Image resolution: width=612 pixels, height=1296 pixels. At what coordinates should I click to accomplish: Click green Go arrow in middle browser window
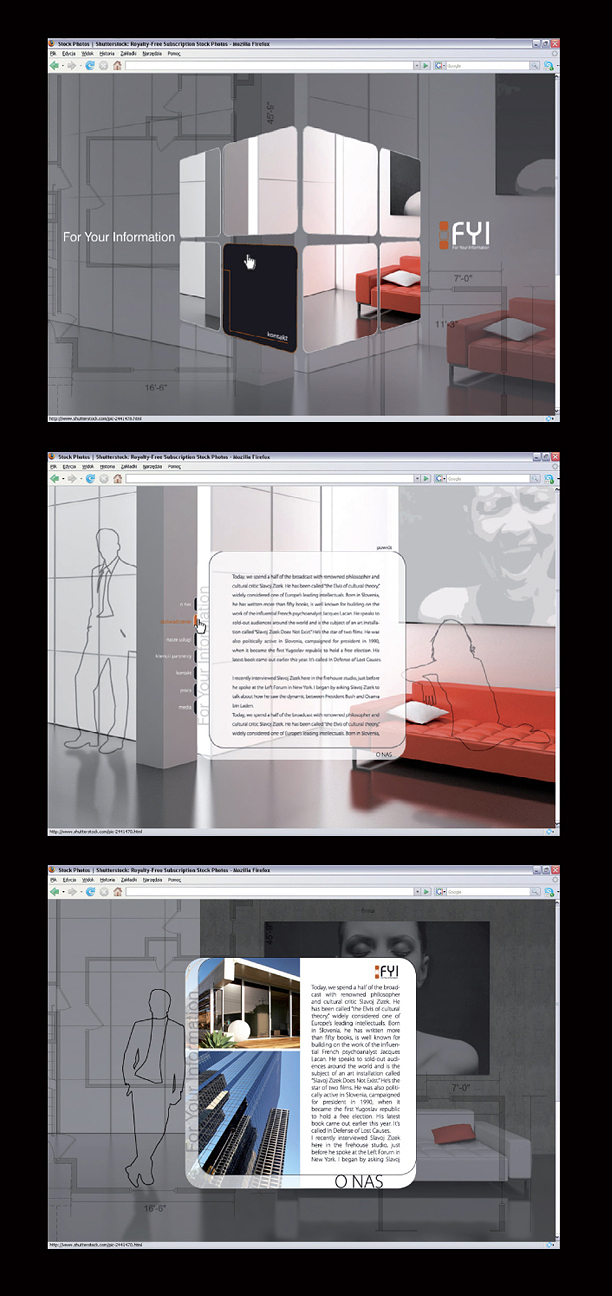pyautogui.click(x=427, y=479)
